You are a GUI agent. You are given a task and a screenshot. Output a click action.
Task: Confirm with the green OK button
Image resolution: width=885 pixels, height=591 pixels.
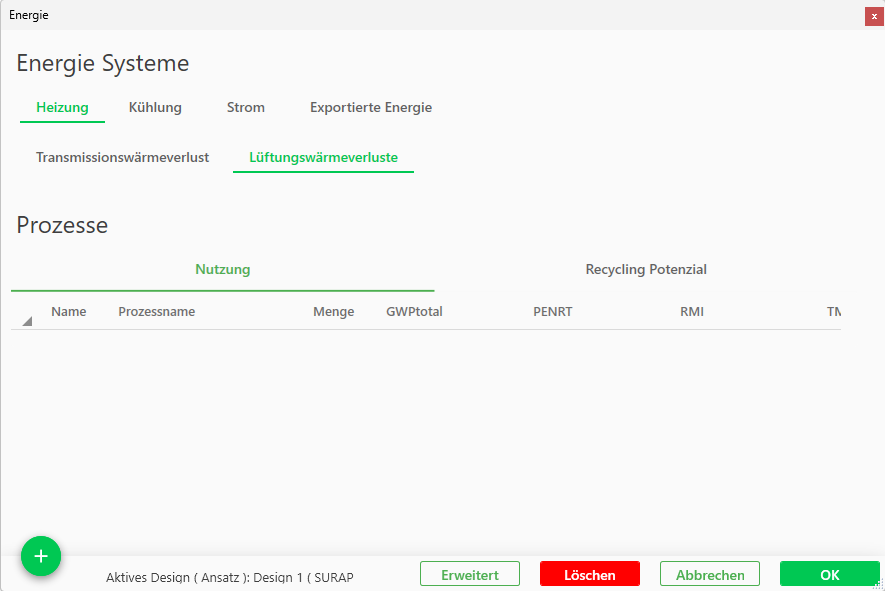pyautogui.click(x=830, y=575)
